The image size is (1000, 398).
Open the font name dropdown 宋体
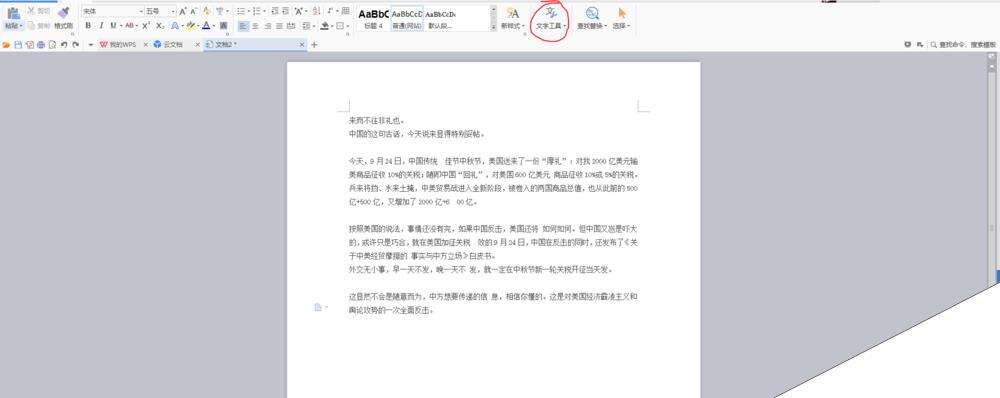(112, 11)
